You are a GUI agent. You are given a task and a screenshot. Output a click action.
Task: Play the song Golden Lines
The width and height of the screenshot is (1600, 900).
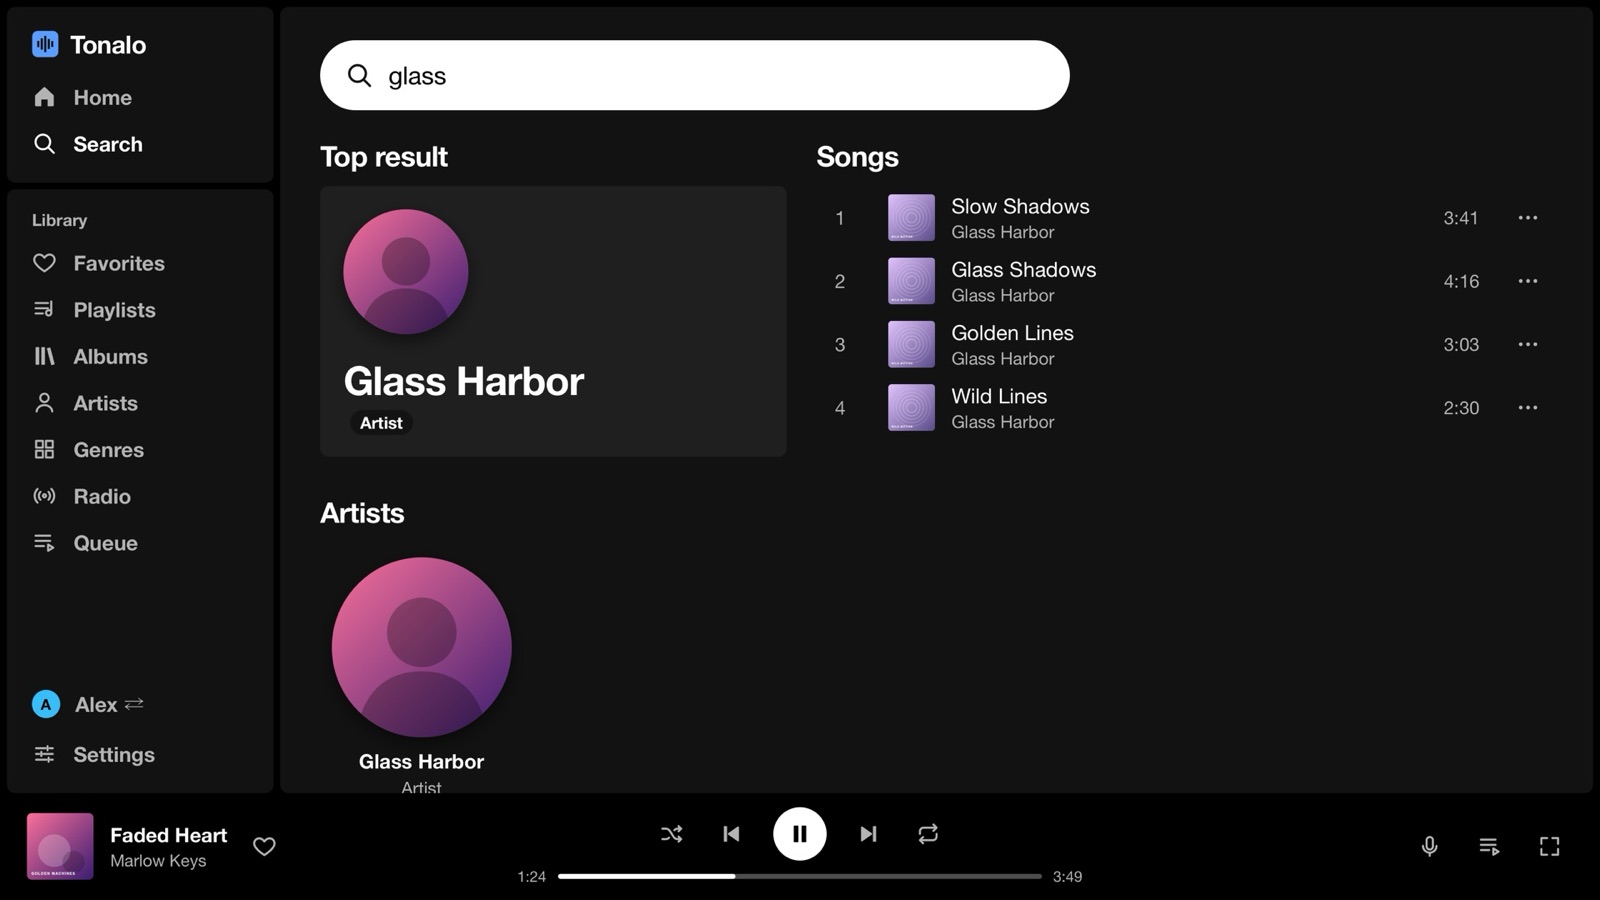pyautogui.click(x=1185, y=344)
